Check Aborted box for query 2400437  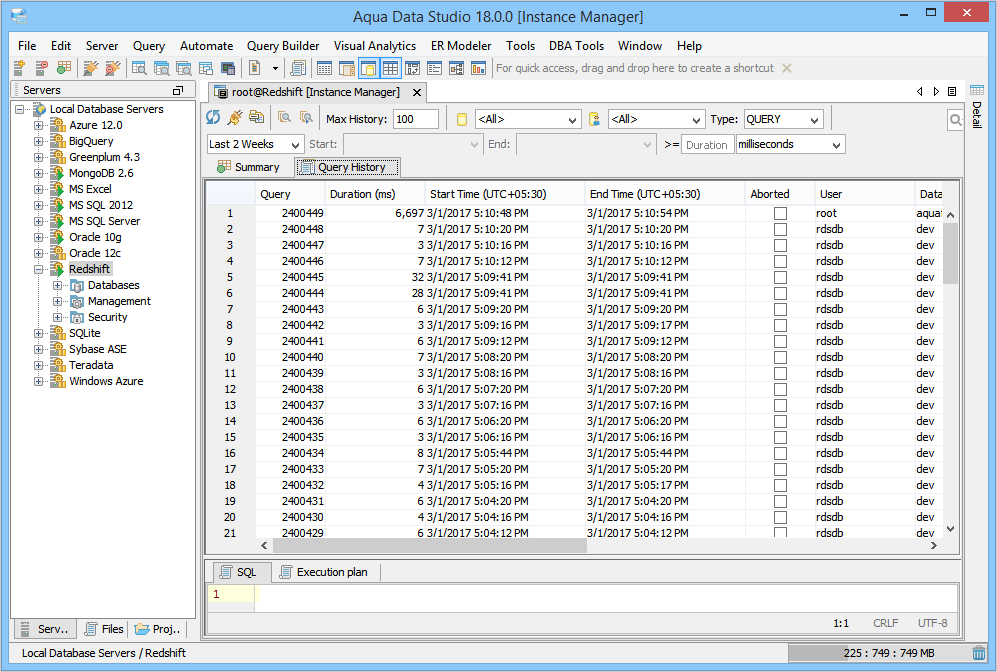780,406
